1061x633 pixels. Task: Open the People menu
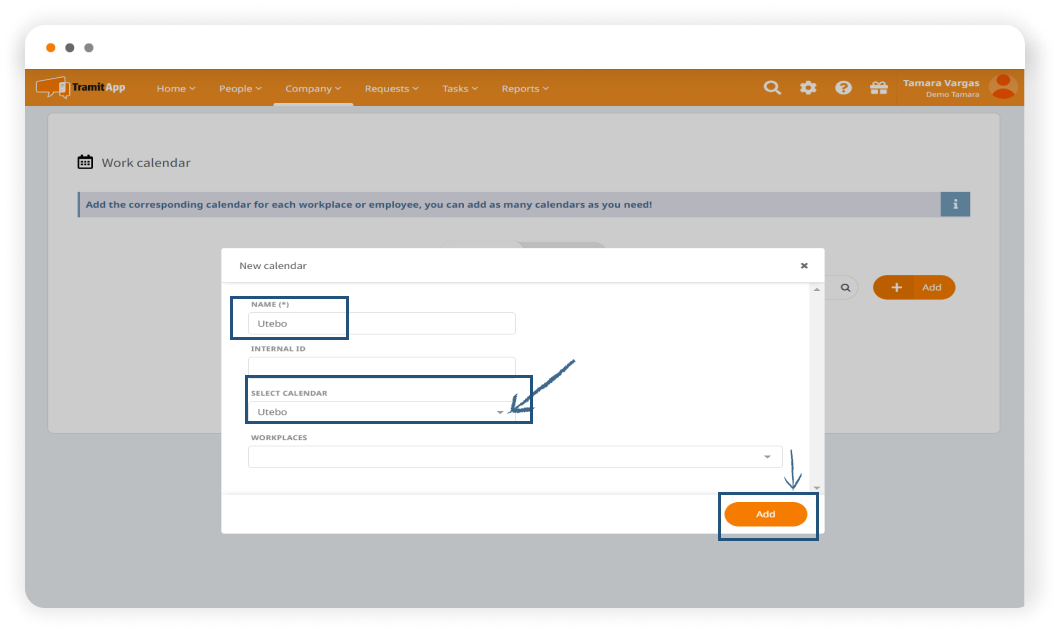coord(240,89)
